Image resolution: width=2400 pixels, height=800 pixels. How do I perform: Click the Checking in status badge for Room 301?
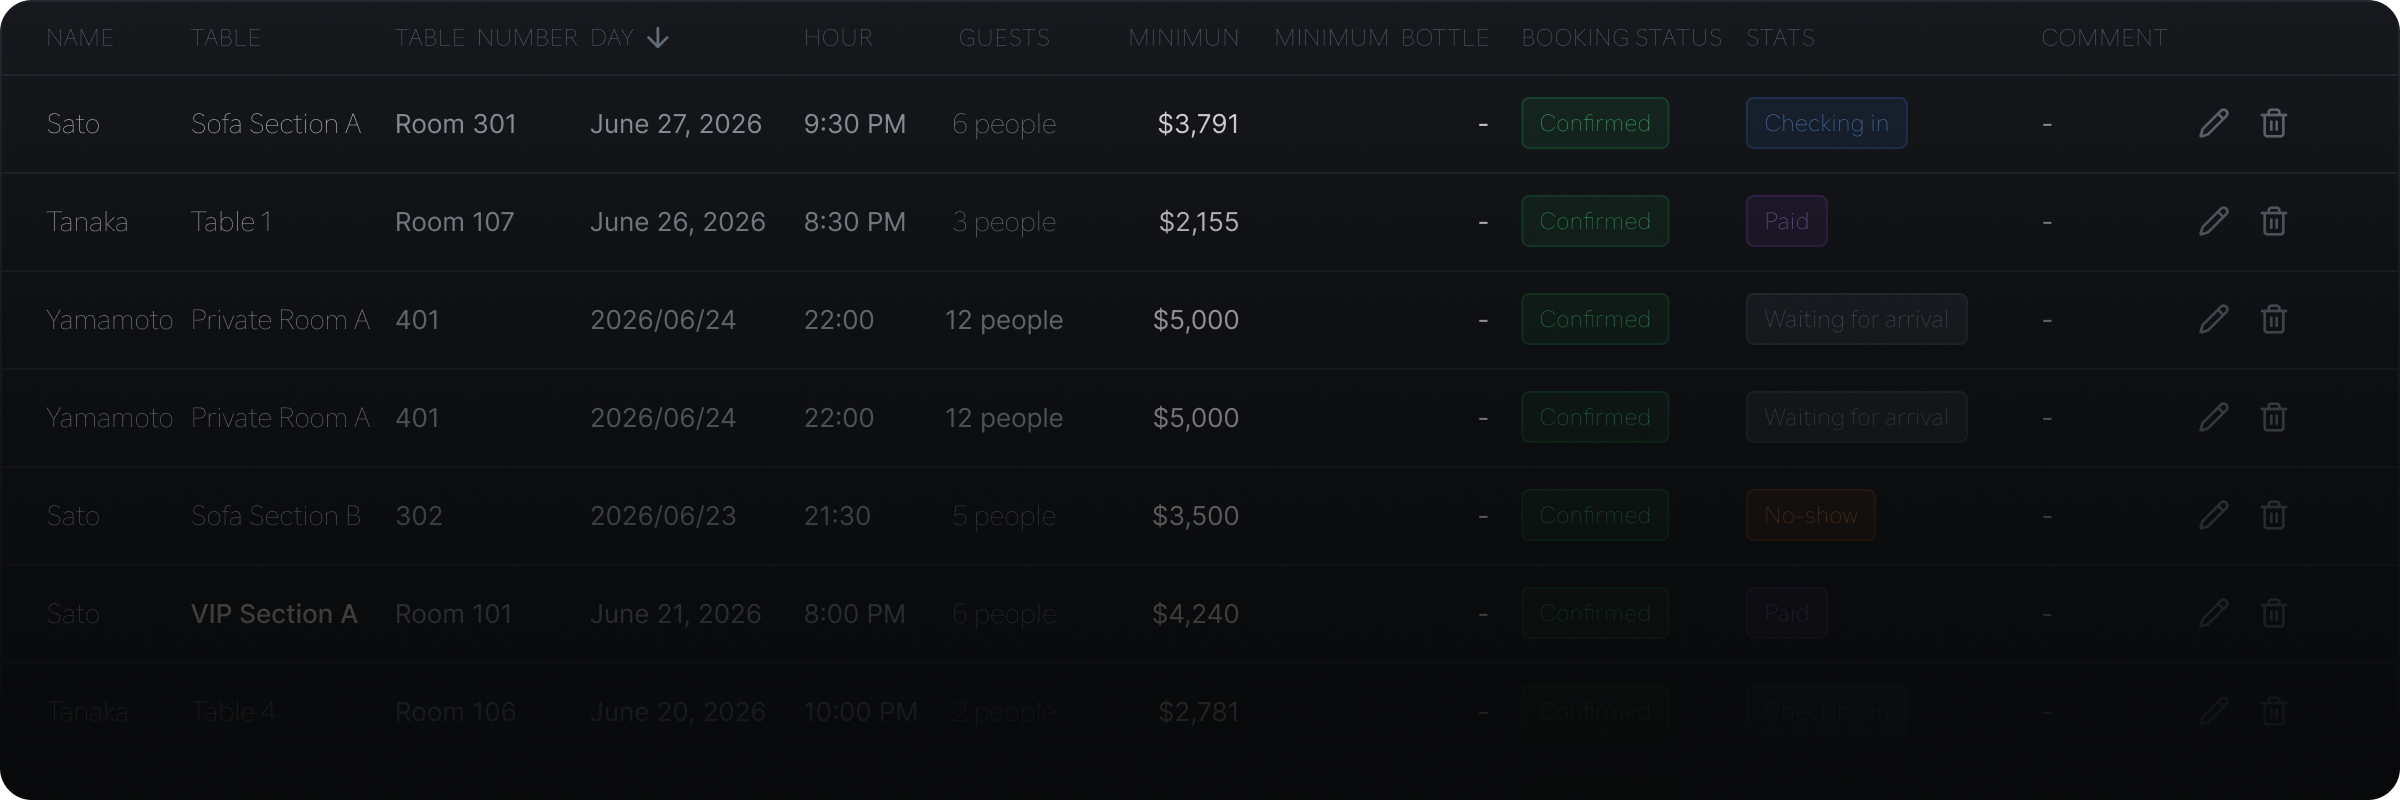[x=1826, y=123]
